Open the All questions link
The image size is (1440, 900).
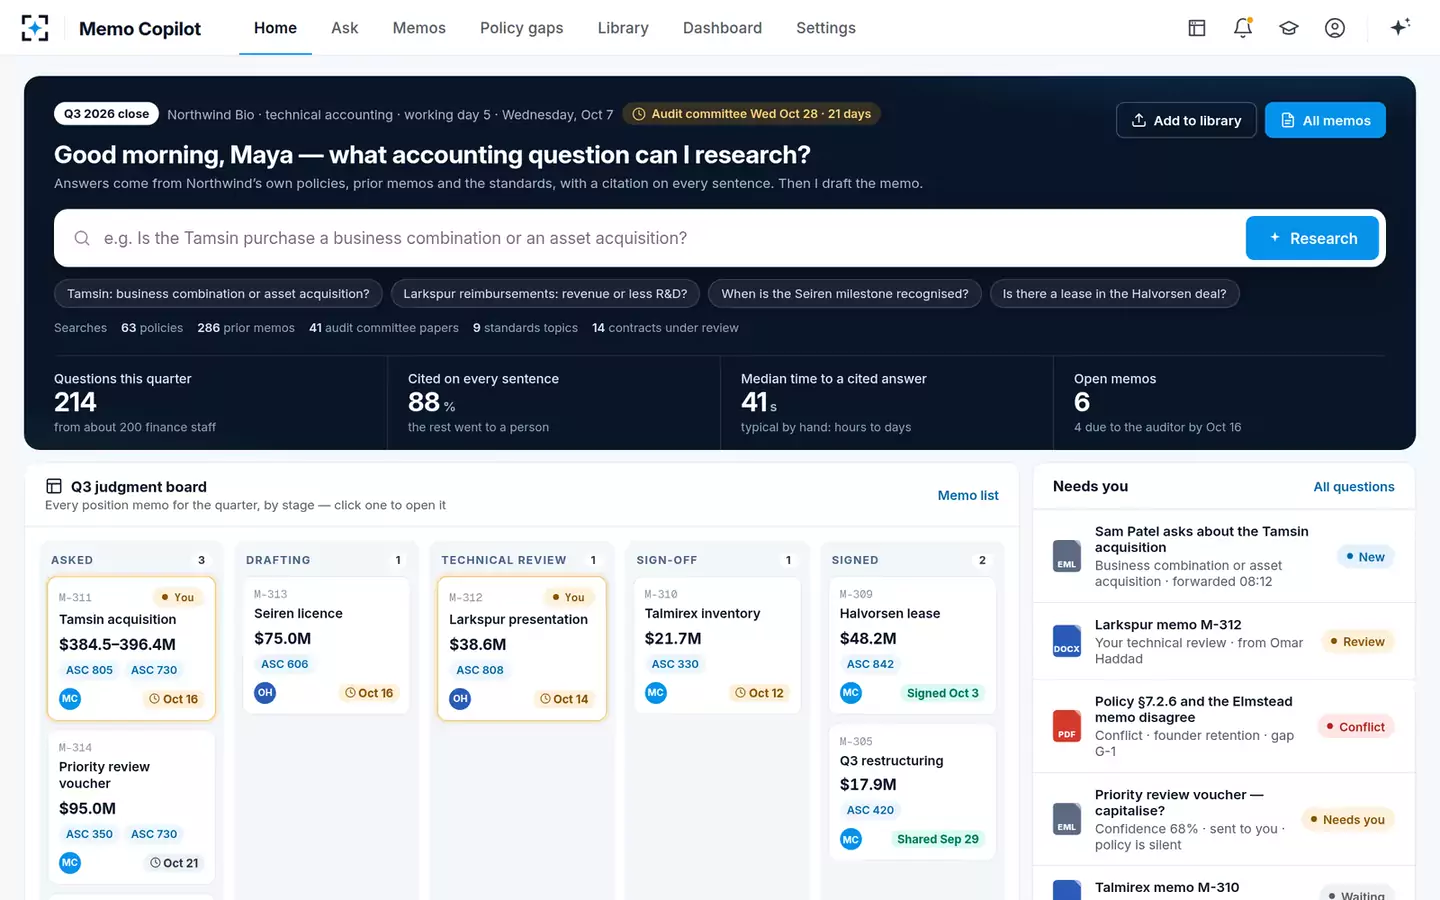[1354, 487]
